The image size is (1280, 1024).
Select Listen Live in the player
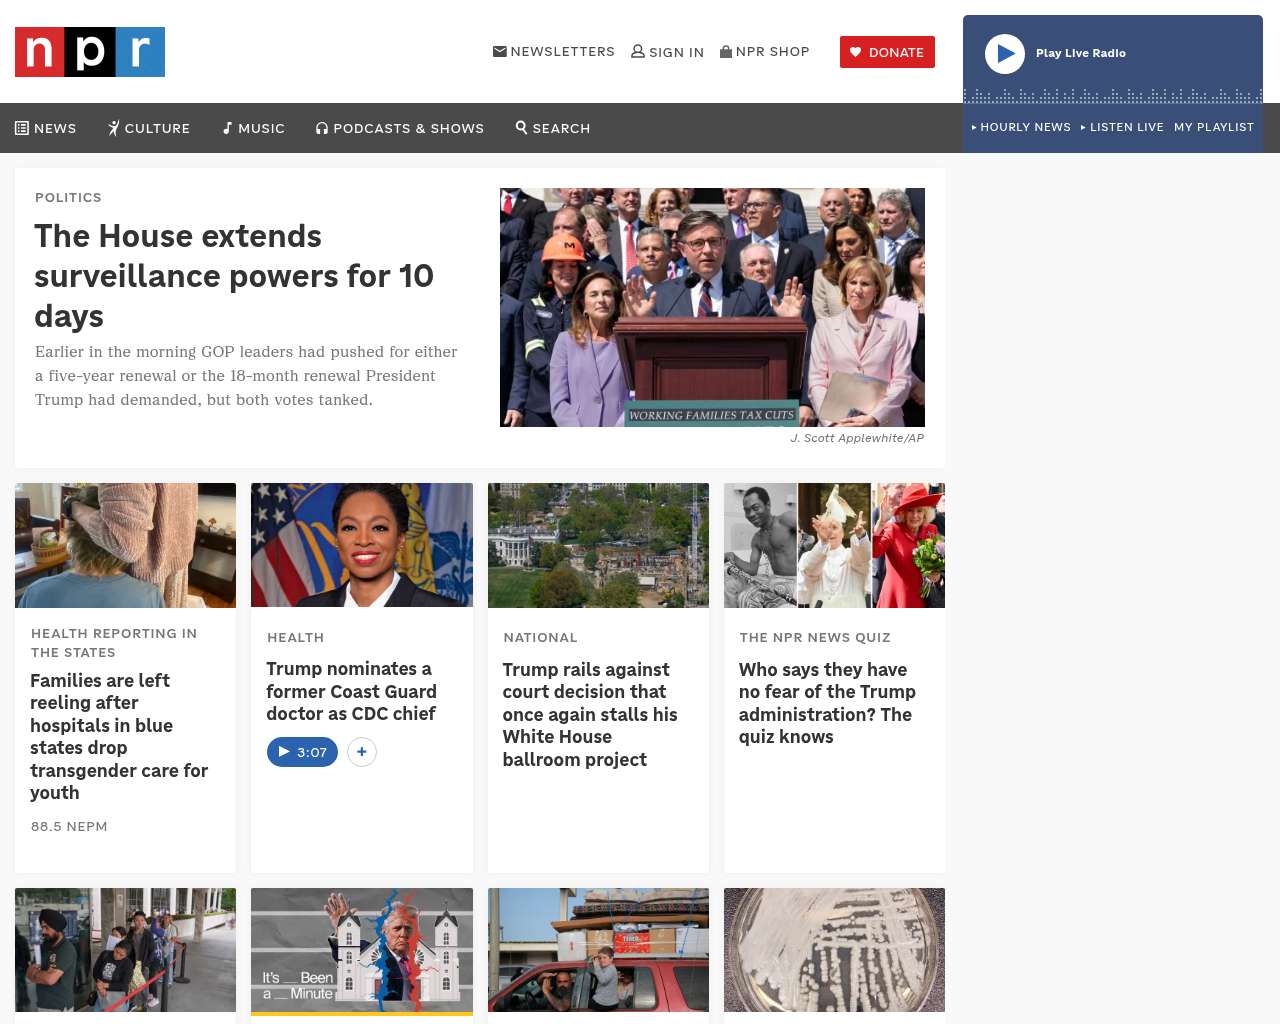point(1122,127)
